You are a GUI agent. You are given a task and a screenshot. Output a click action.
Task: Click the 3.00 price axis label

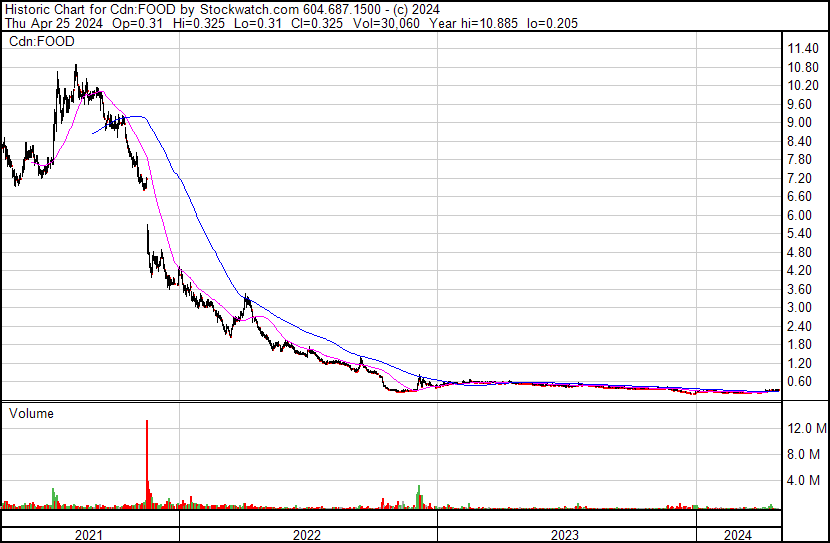click(x=801, y=307)
